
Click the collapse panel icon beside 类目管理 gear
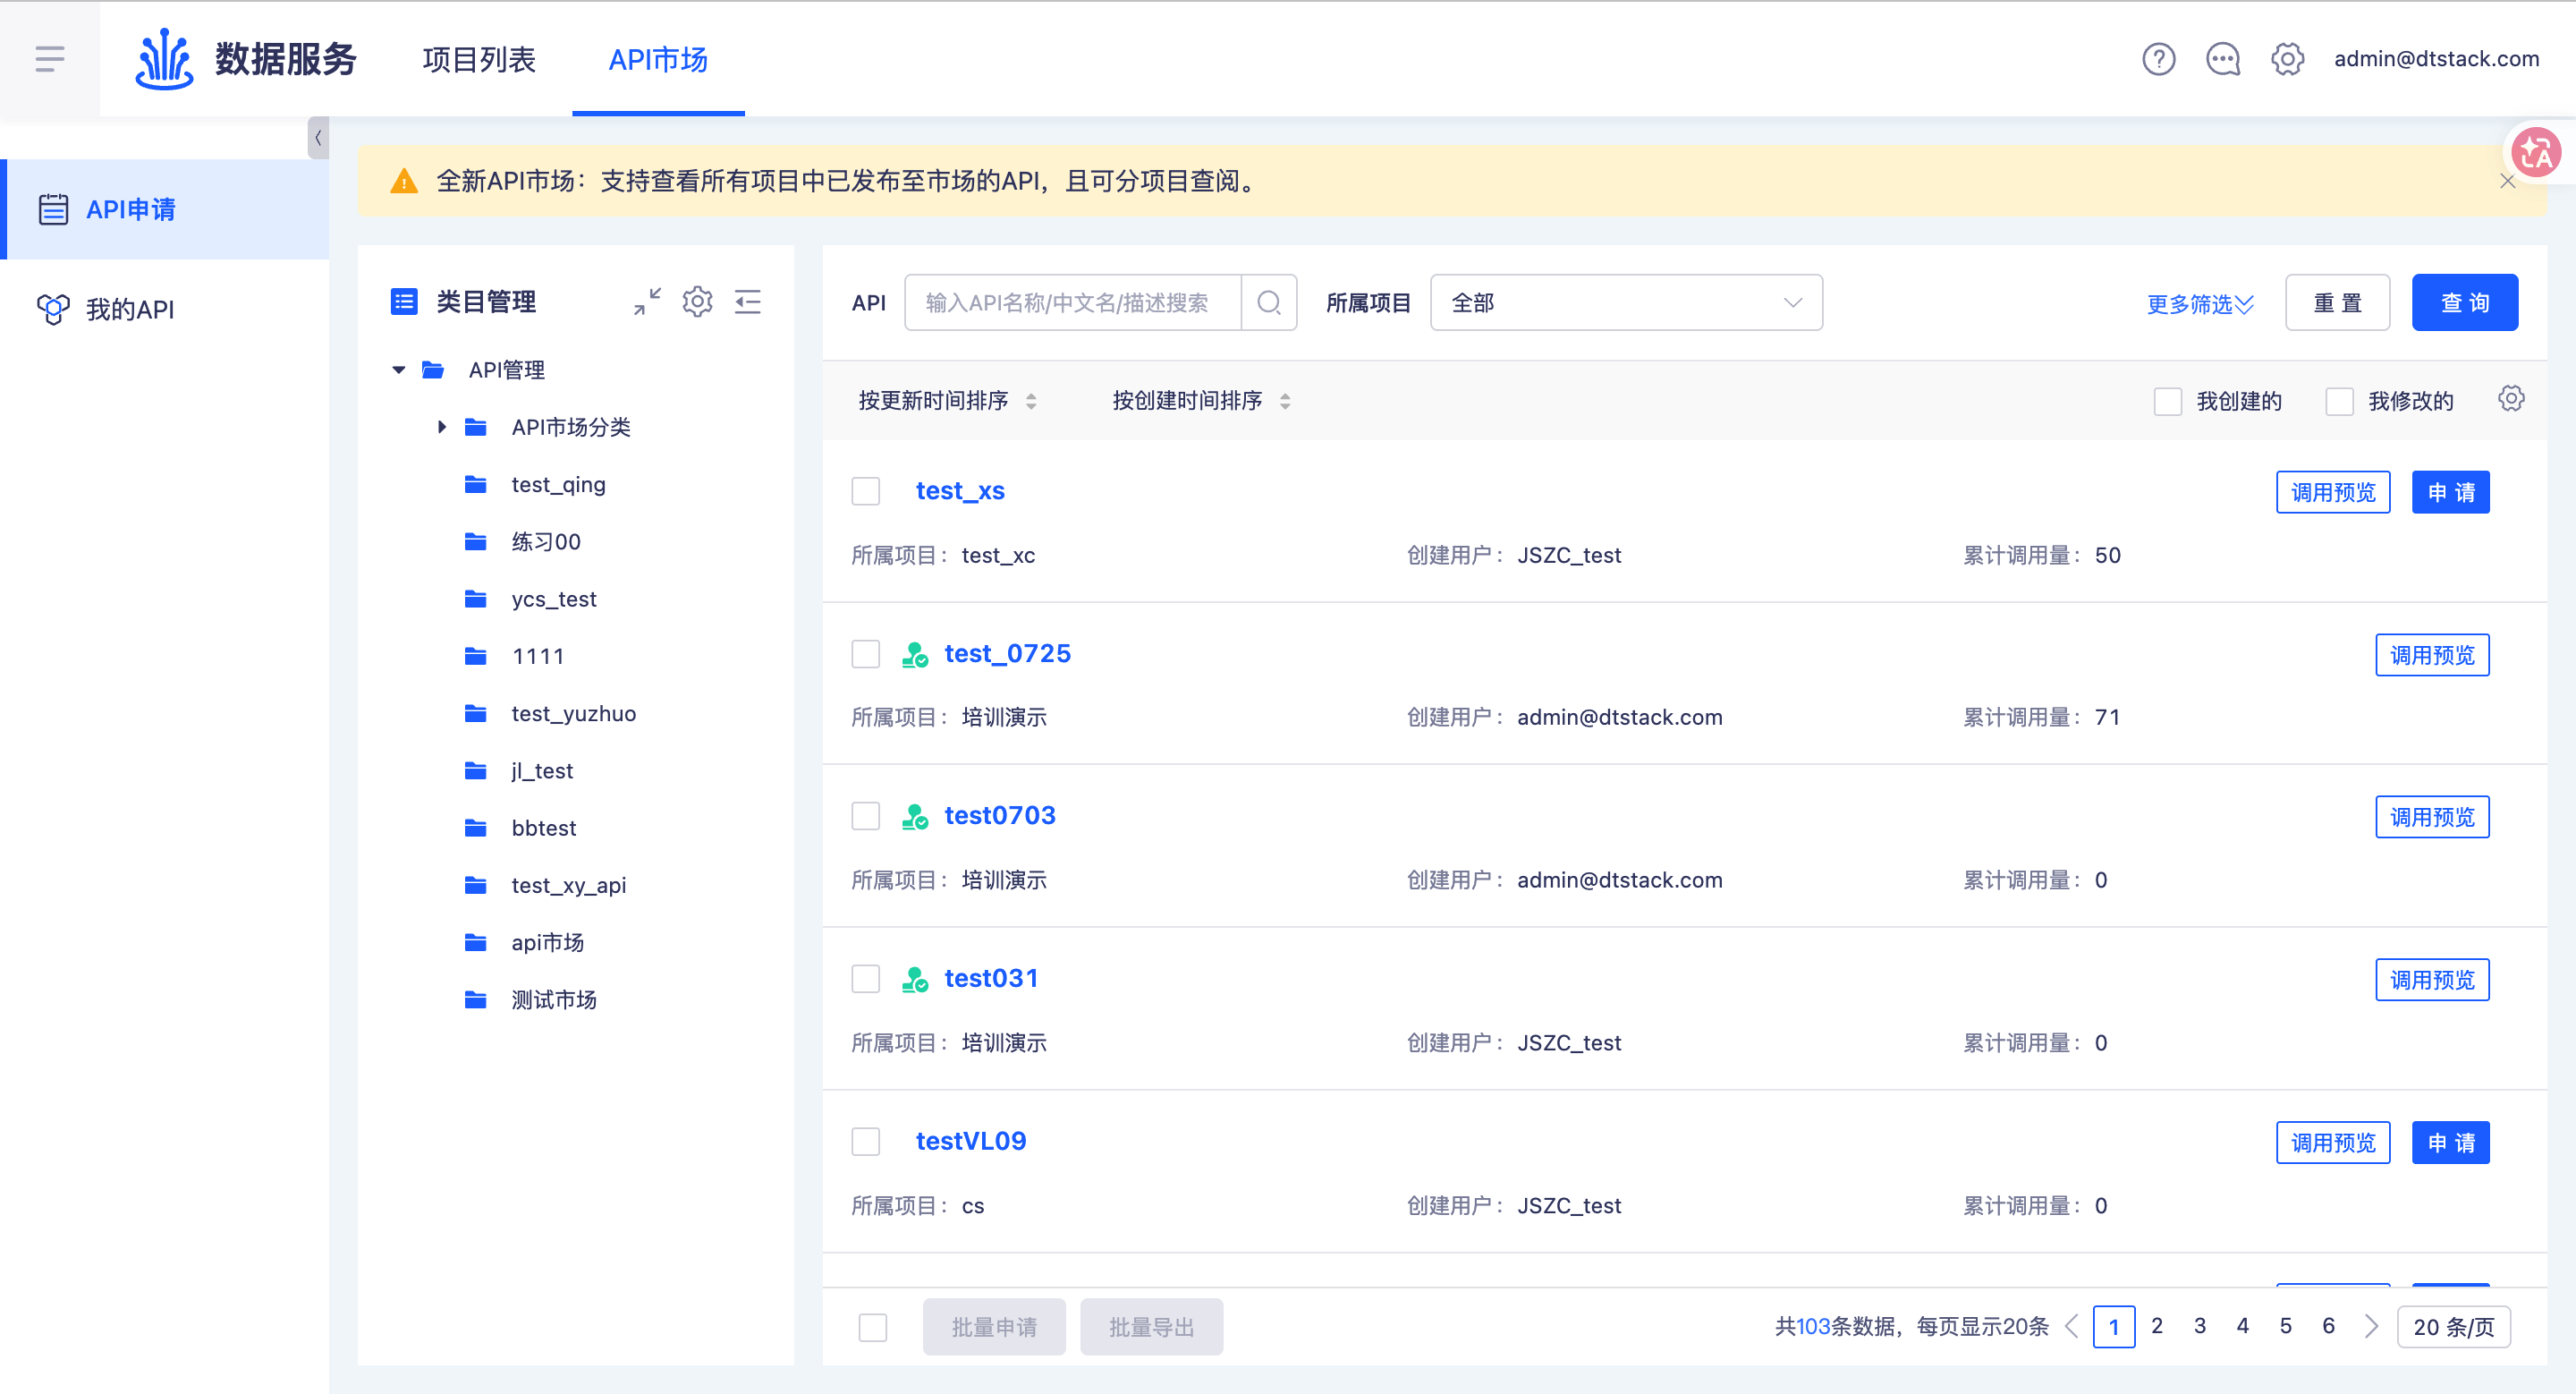coord(748,301)
